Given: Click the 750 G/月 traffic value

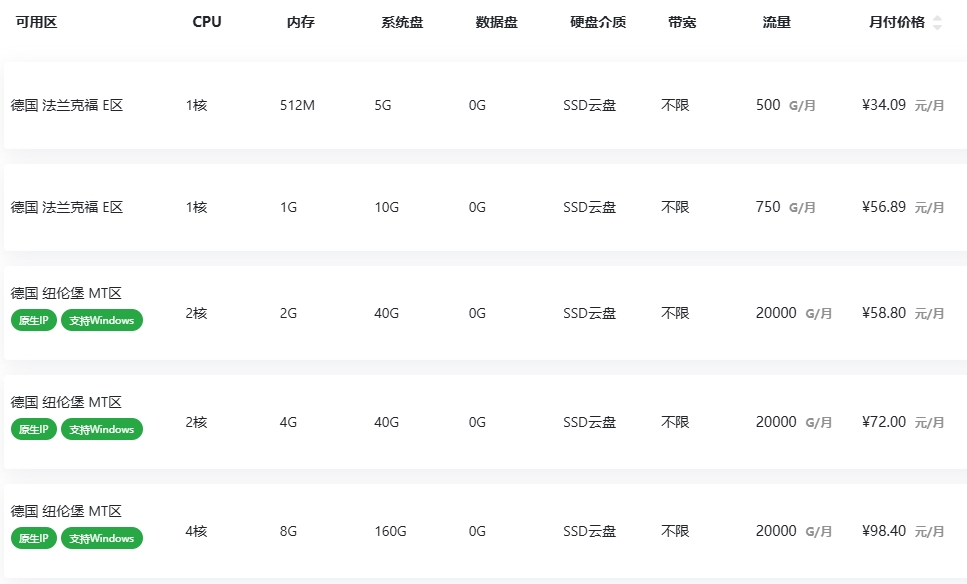Looking at the screenshot, I should tap(785, 207).
